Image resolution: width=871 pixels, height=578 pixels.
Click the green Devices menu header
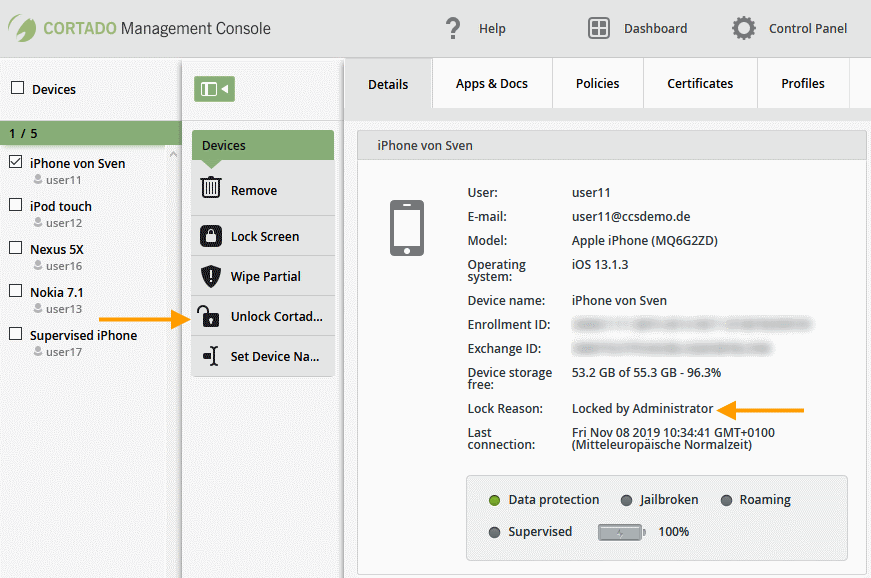[263, 145]
